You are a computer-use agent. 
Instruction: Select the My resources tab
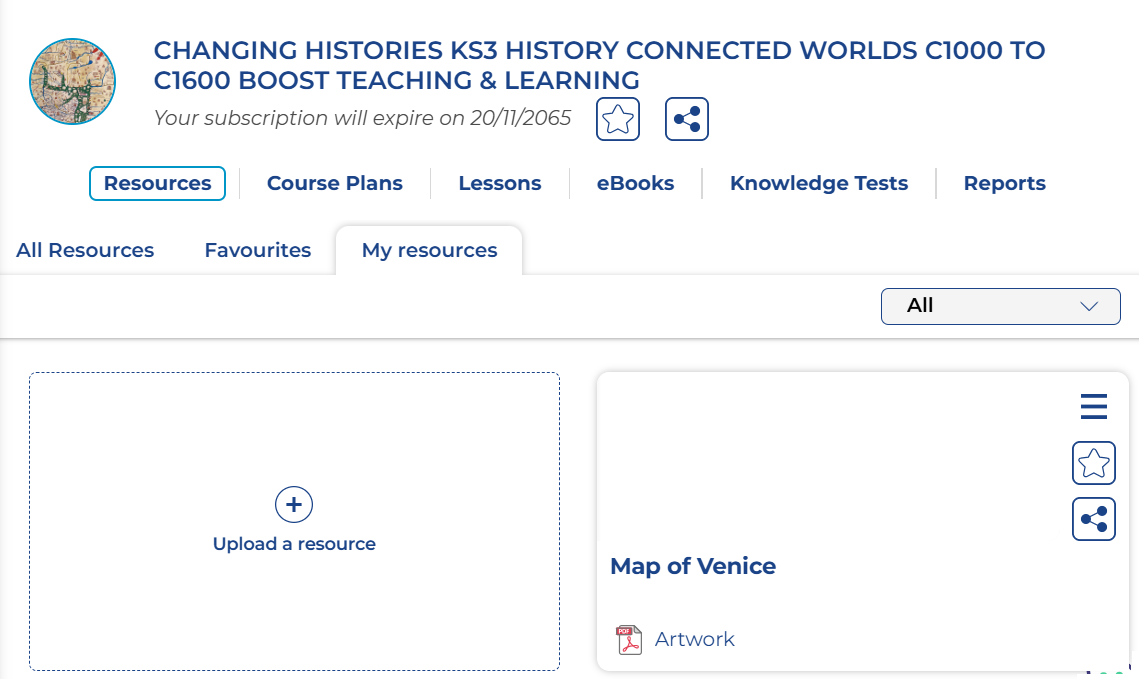[x=429, y=250]
